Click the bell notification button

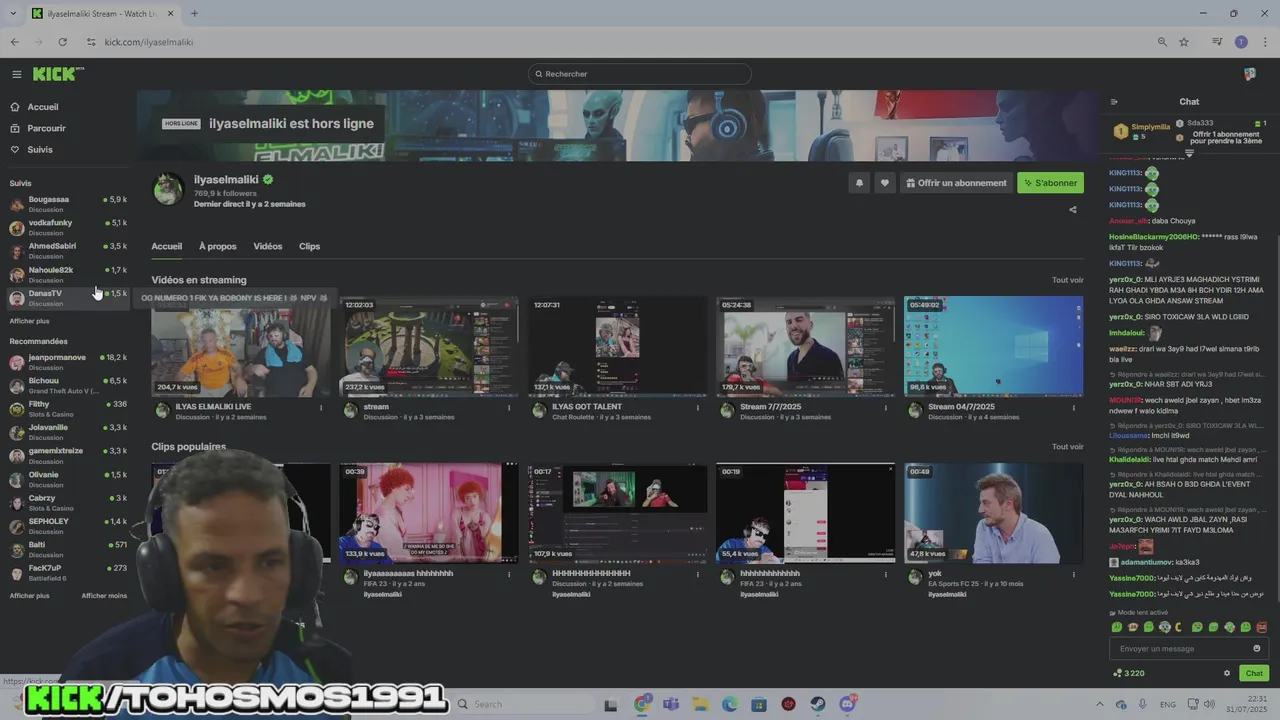pos(858,183)
